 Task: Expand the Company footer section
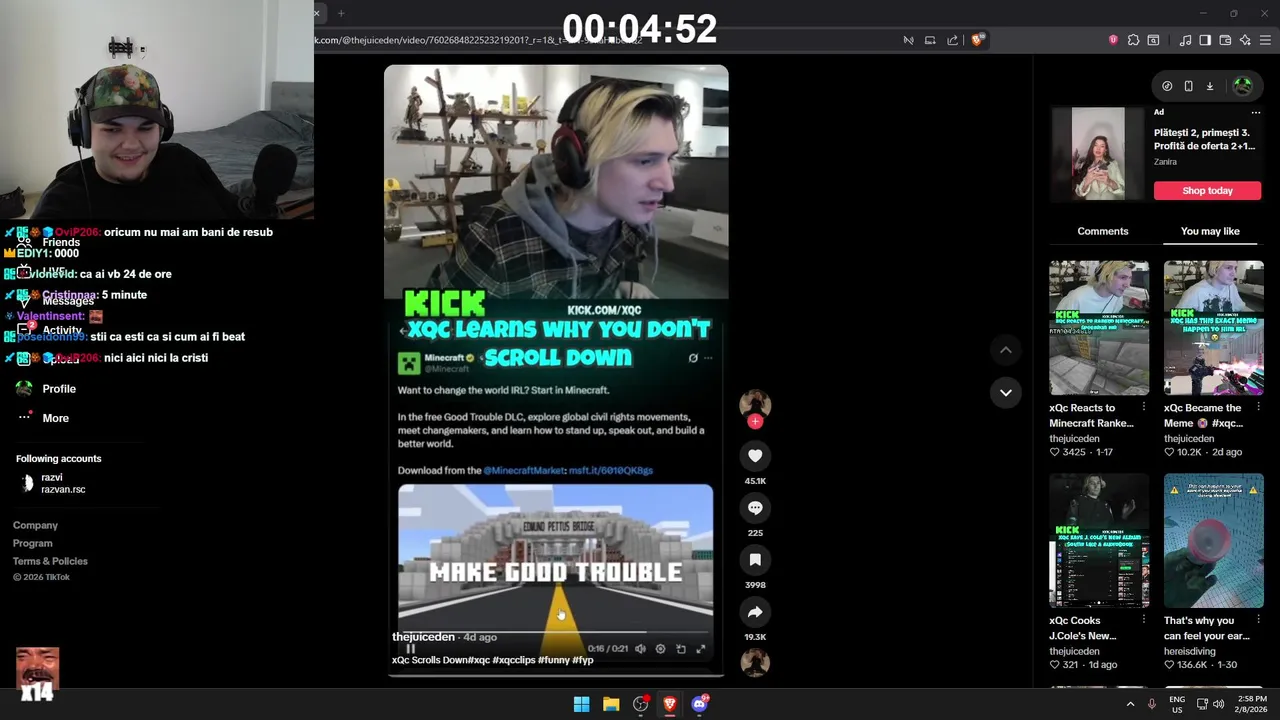click(x=35, y=525)
